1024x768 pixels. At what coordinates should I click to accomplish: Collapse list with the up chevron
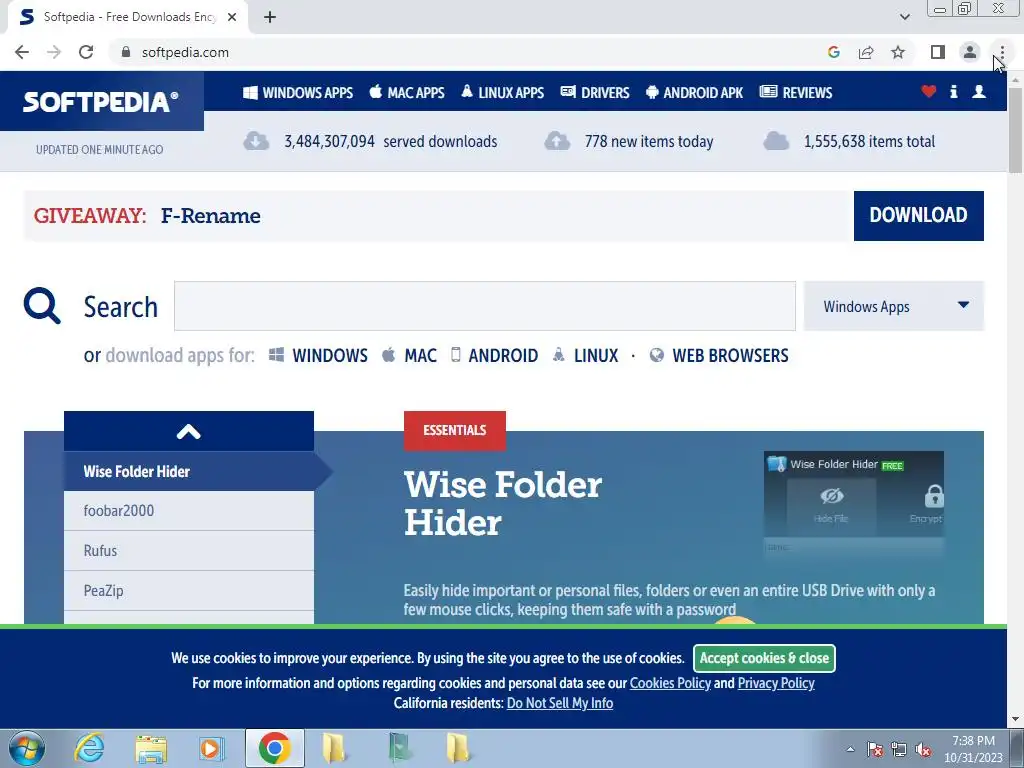click(189, 432)
